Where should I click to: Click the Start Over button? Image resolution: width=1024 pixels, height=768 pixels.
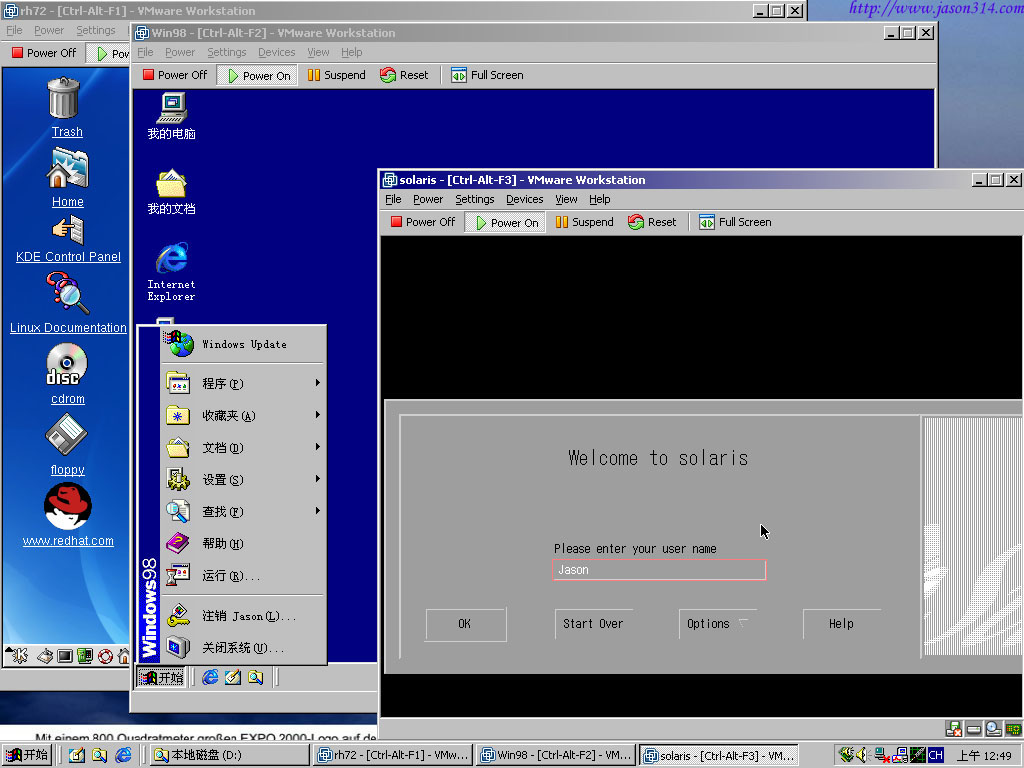tap(593, 624)
